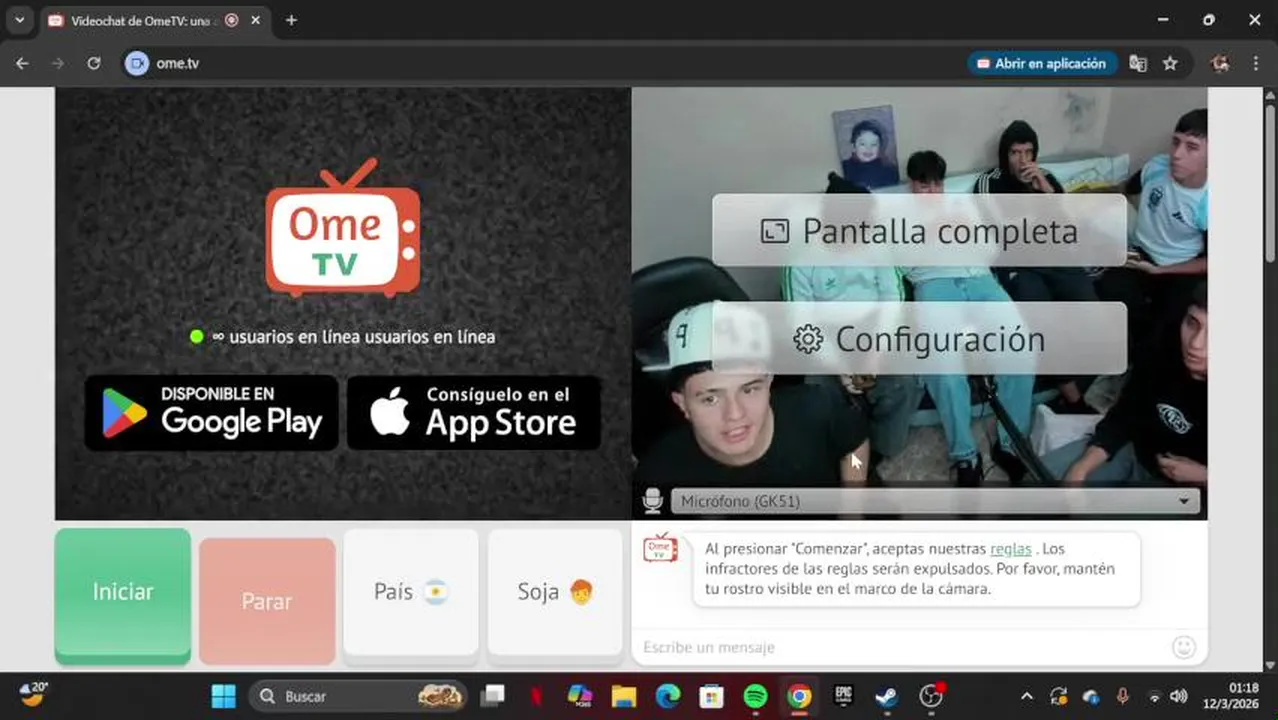Screen dimensions: 1278x720
Task: Open the Windows Start menu
Action: [x=224, y=696]
